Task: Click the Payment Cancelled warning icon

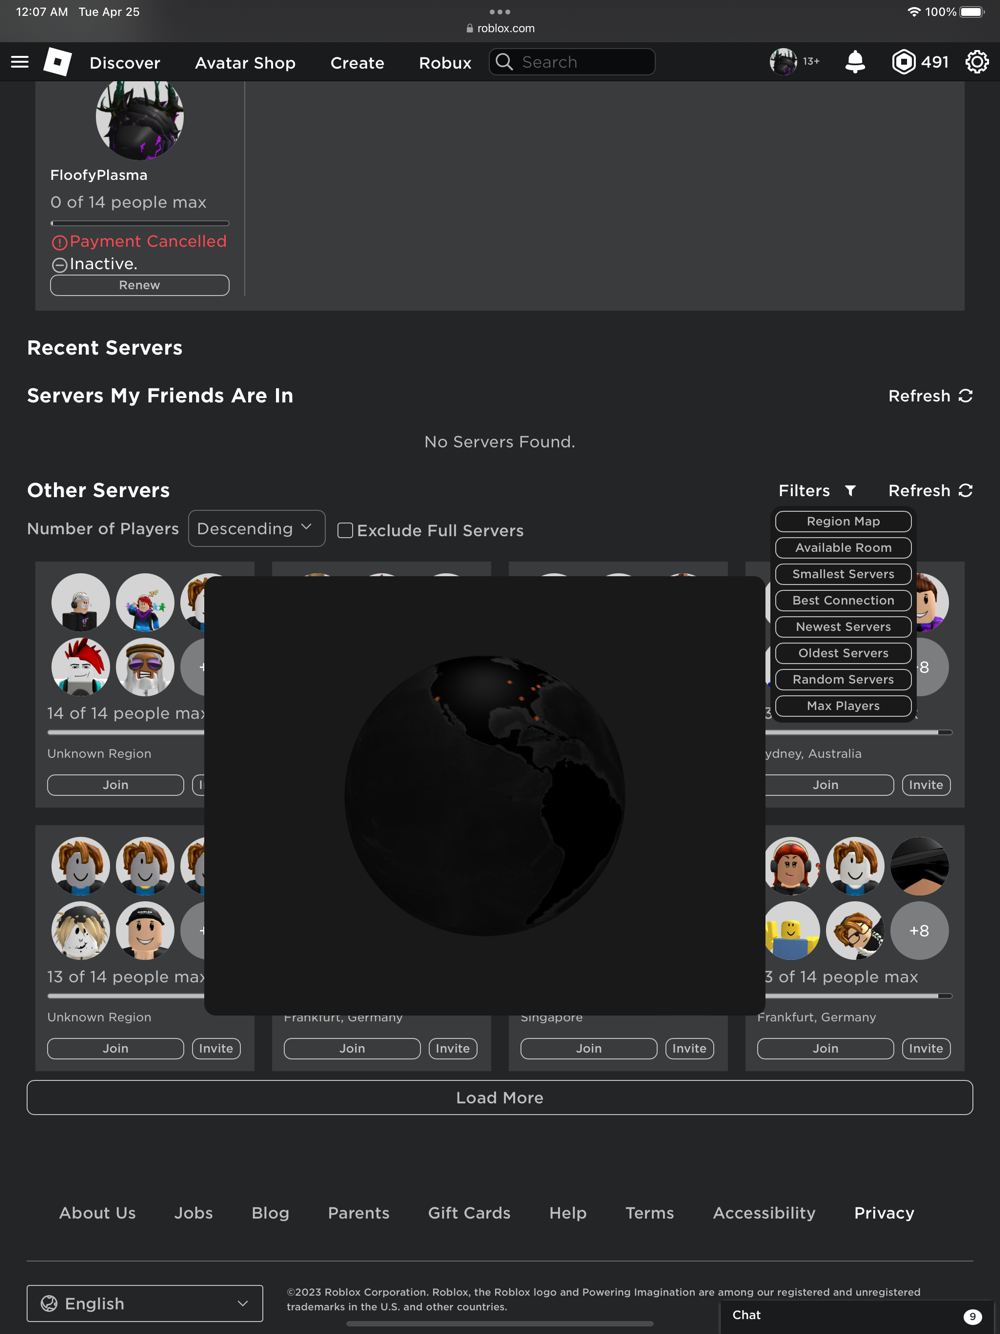Action: click(x=59, y=242)
